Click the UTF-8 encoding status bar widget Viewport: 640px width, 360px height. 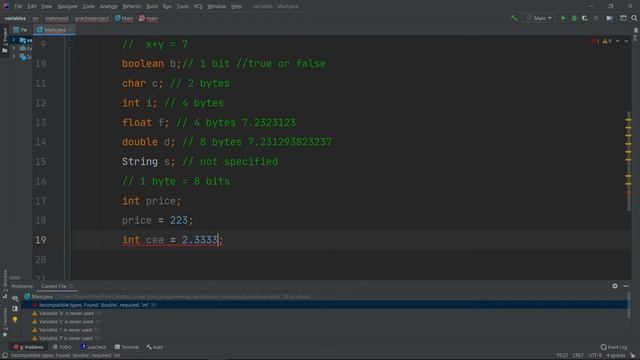[595, 356]
